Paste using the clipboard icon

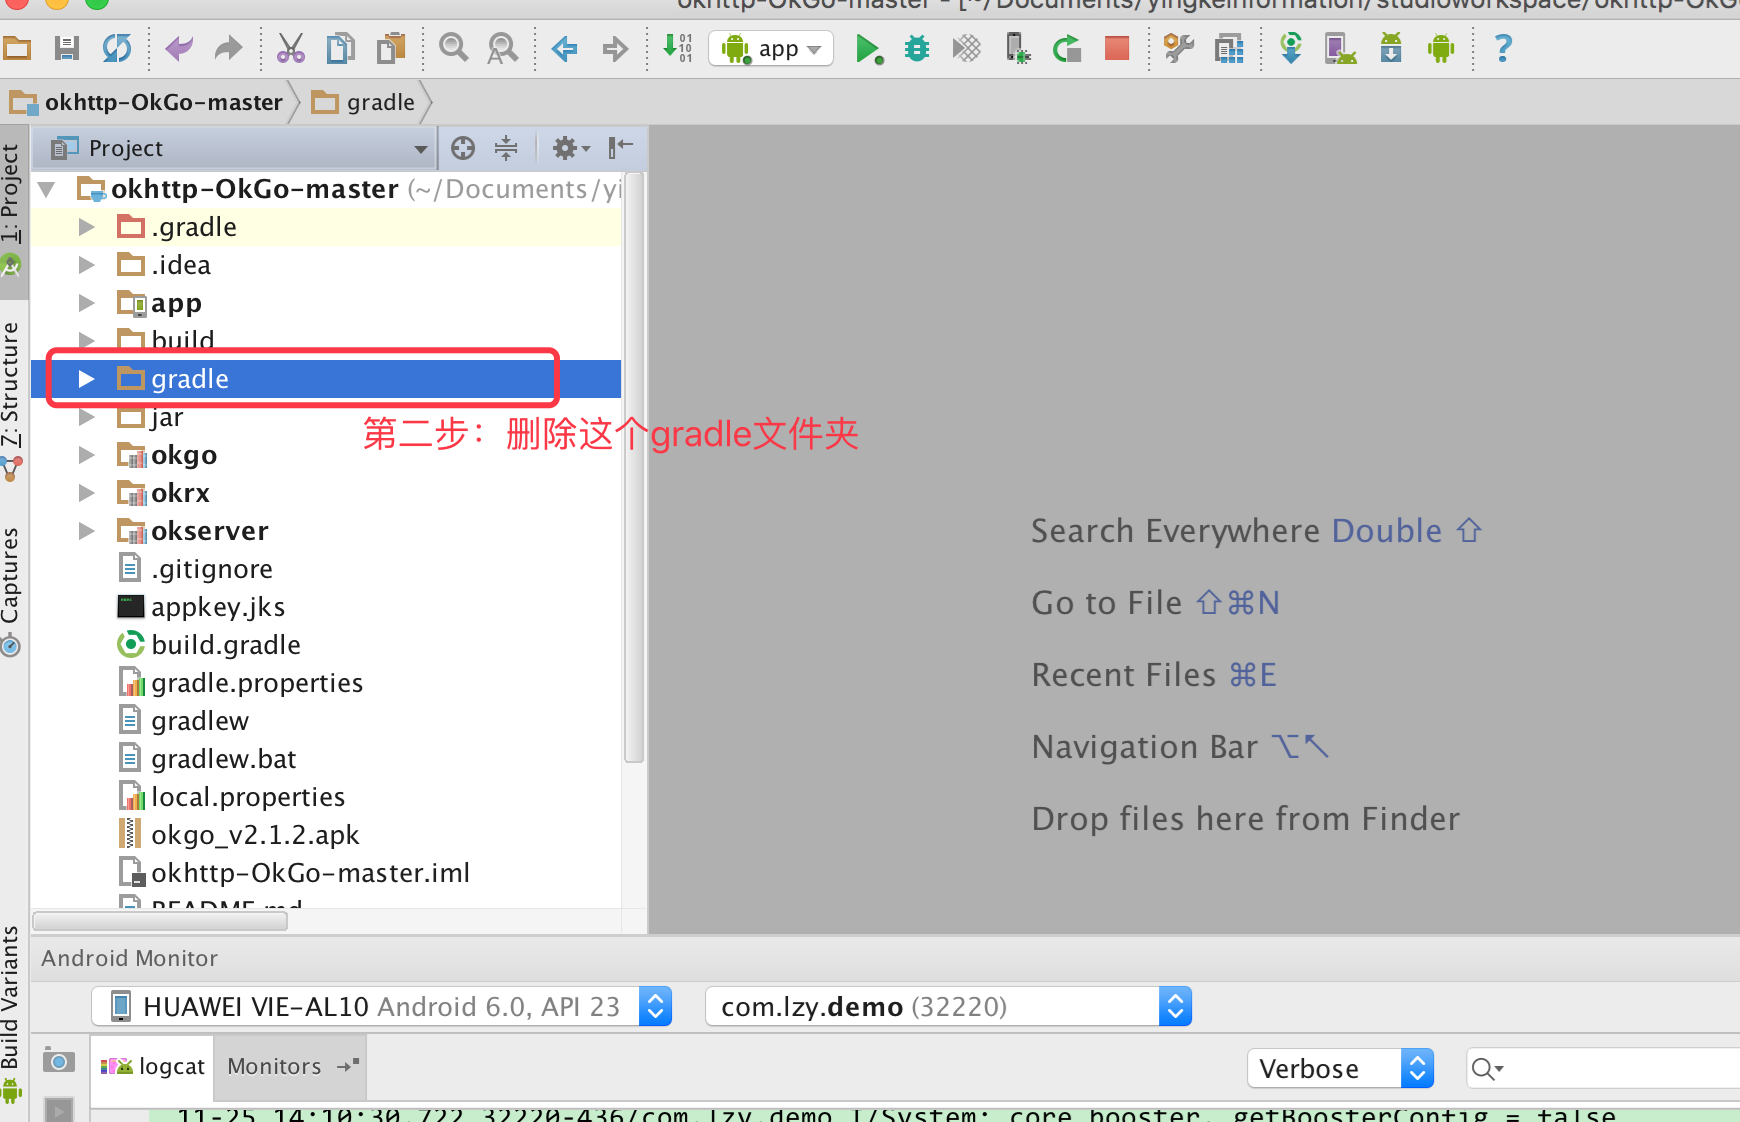[391, 48]
